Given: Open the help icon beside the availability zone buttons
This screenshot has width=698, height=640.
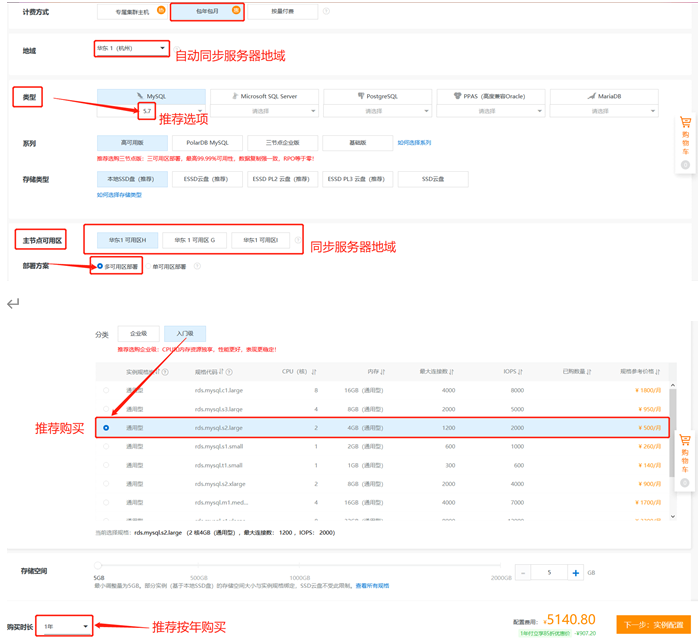Looking at the screenshot, I should (298, 240).
